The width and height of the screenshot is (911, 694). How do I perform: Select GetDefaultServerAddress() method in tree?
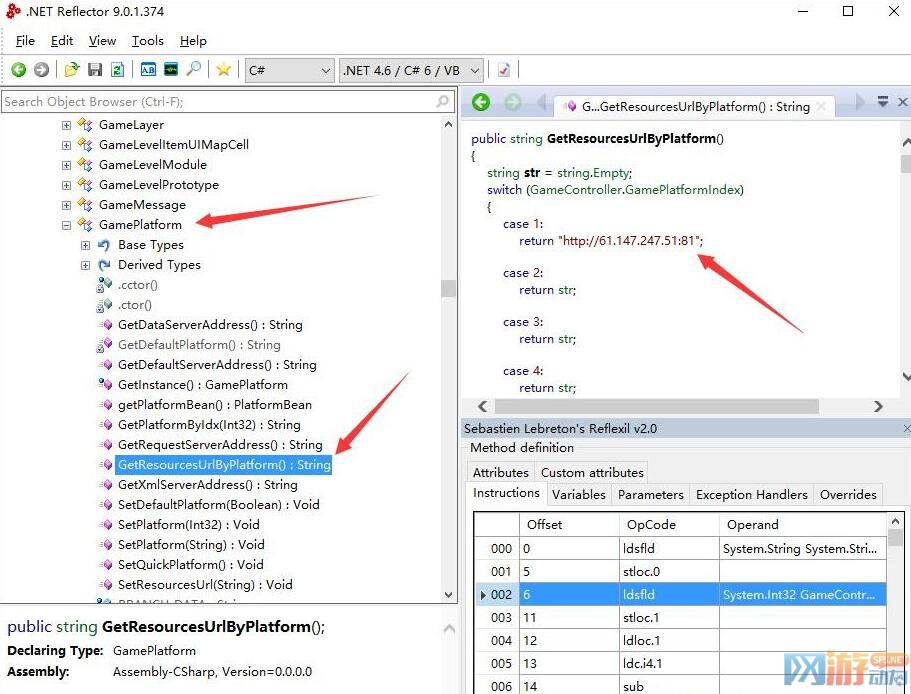click(x=217, y=365)
